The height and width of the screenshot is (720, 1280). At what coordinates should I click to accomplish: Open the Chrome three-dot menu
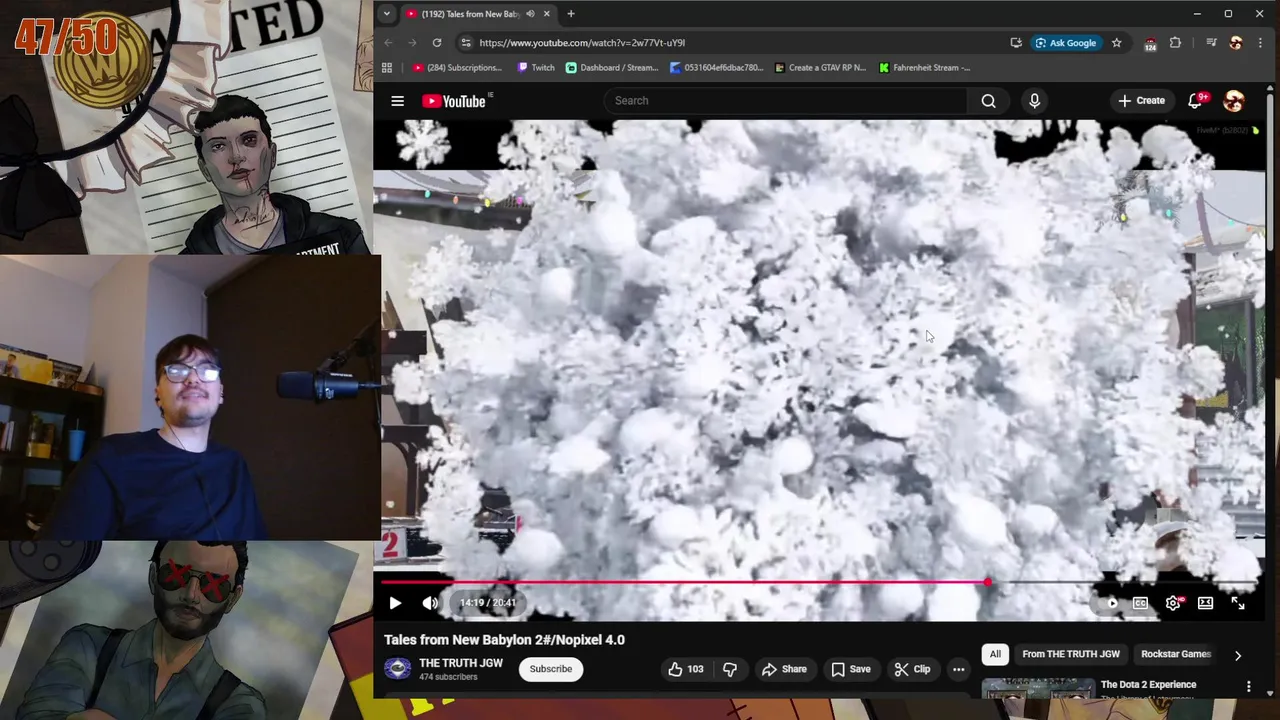pyautogui.click(x=1260, y=43)
